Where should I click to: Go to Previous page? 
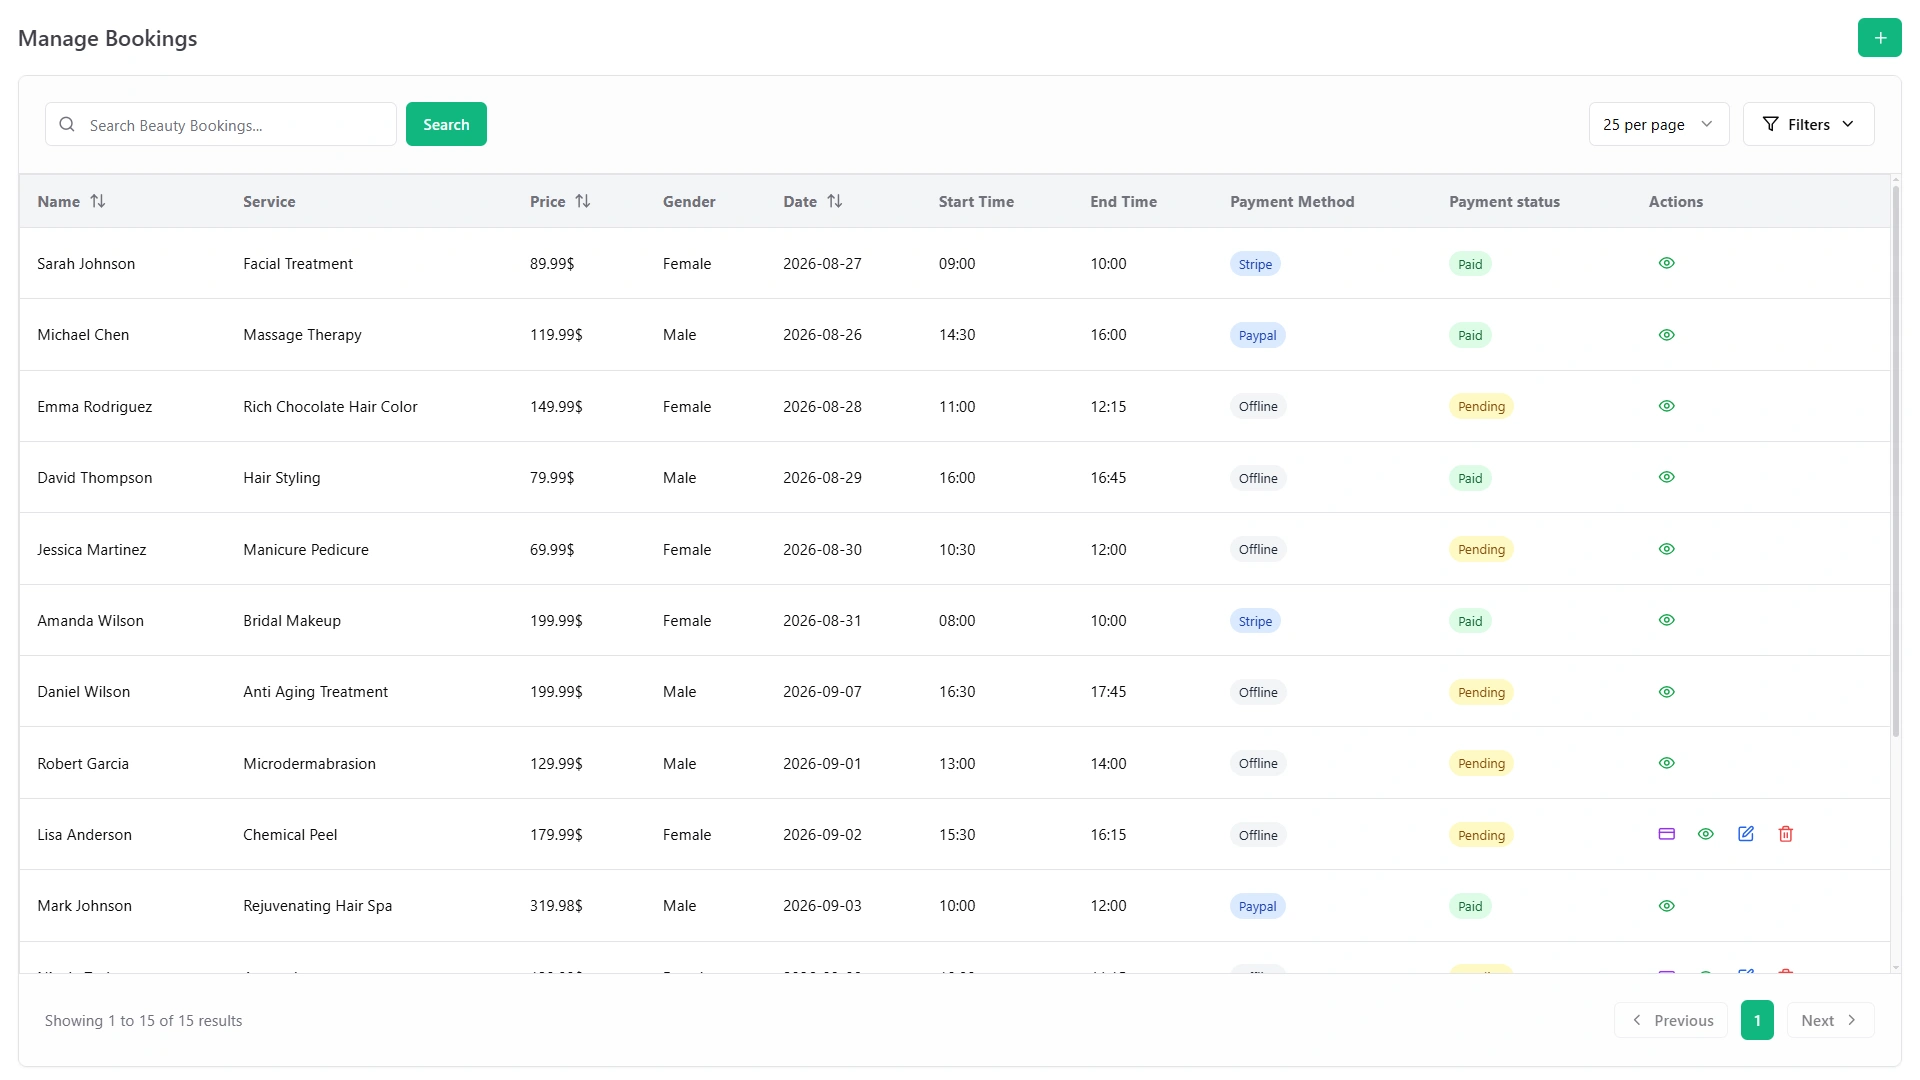point(1671,1020)
